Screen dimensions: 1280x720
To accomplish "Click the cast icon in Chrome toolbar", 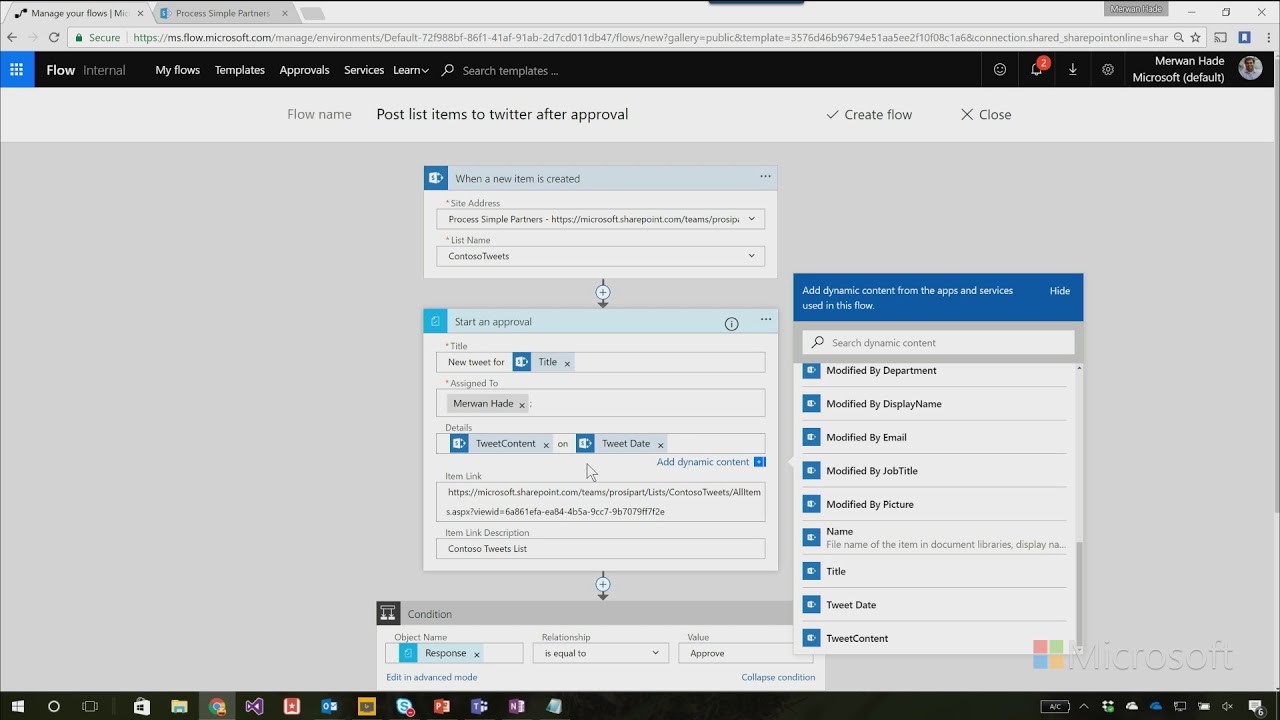I will 1221,37.
